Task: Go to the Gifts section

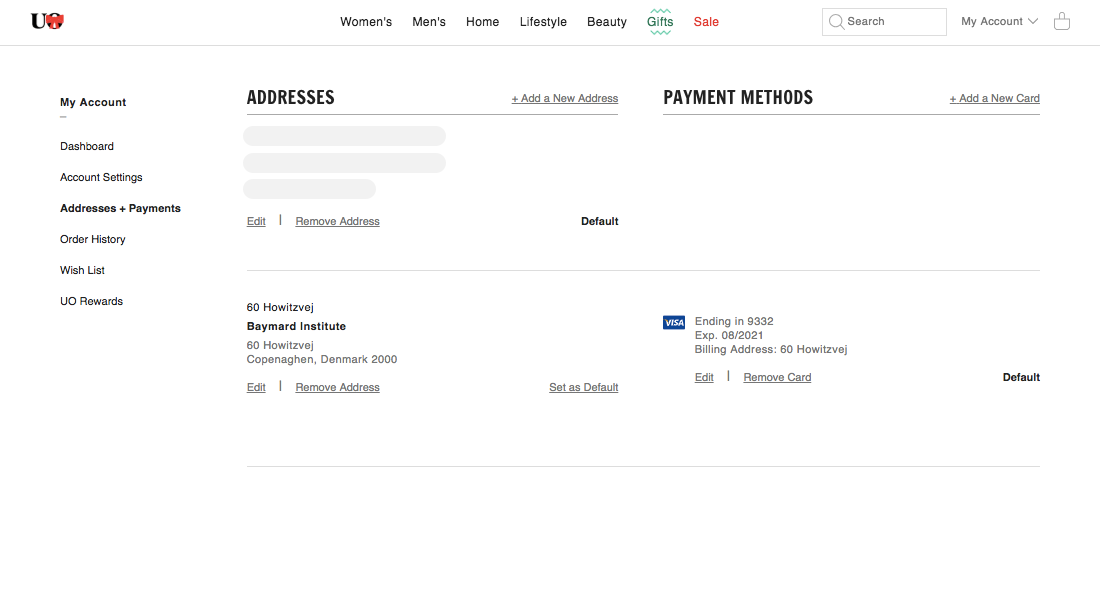Action: (x=660, y=22)
